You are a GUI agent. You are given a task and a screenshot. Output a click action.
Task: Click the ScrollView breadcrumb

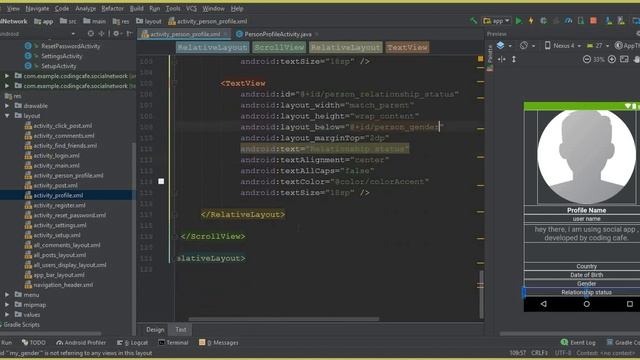(x=279, y=47)
